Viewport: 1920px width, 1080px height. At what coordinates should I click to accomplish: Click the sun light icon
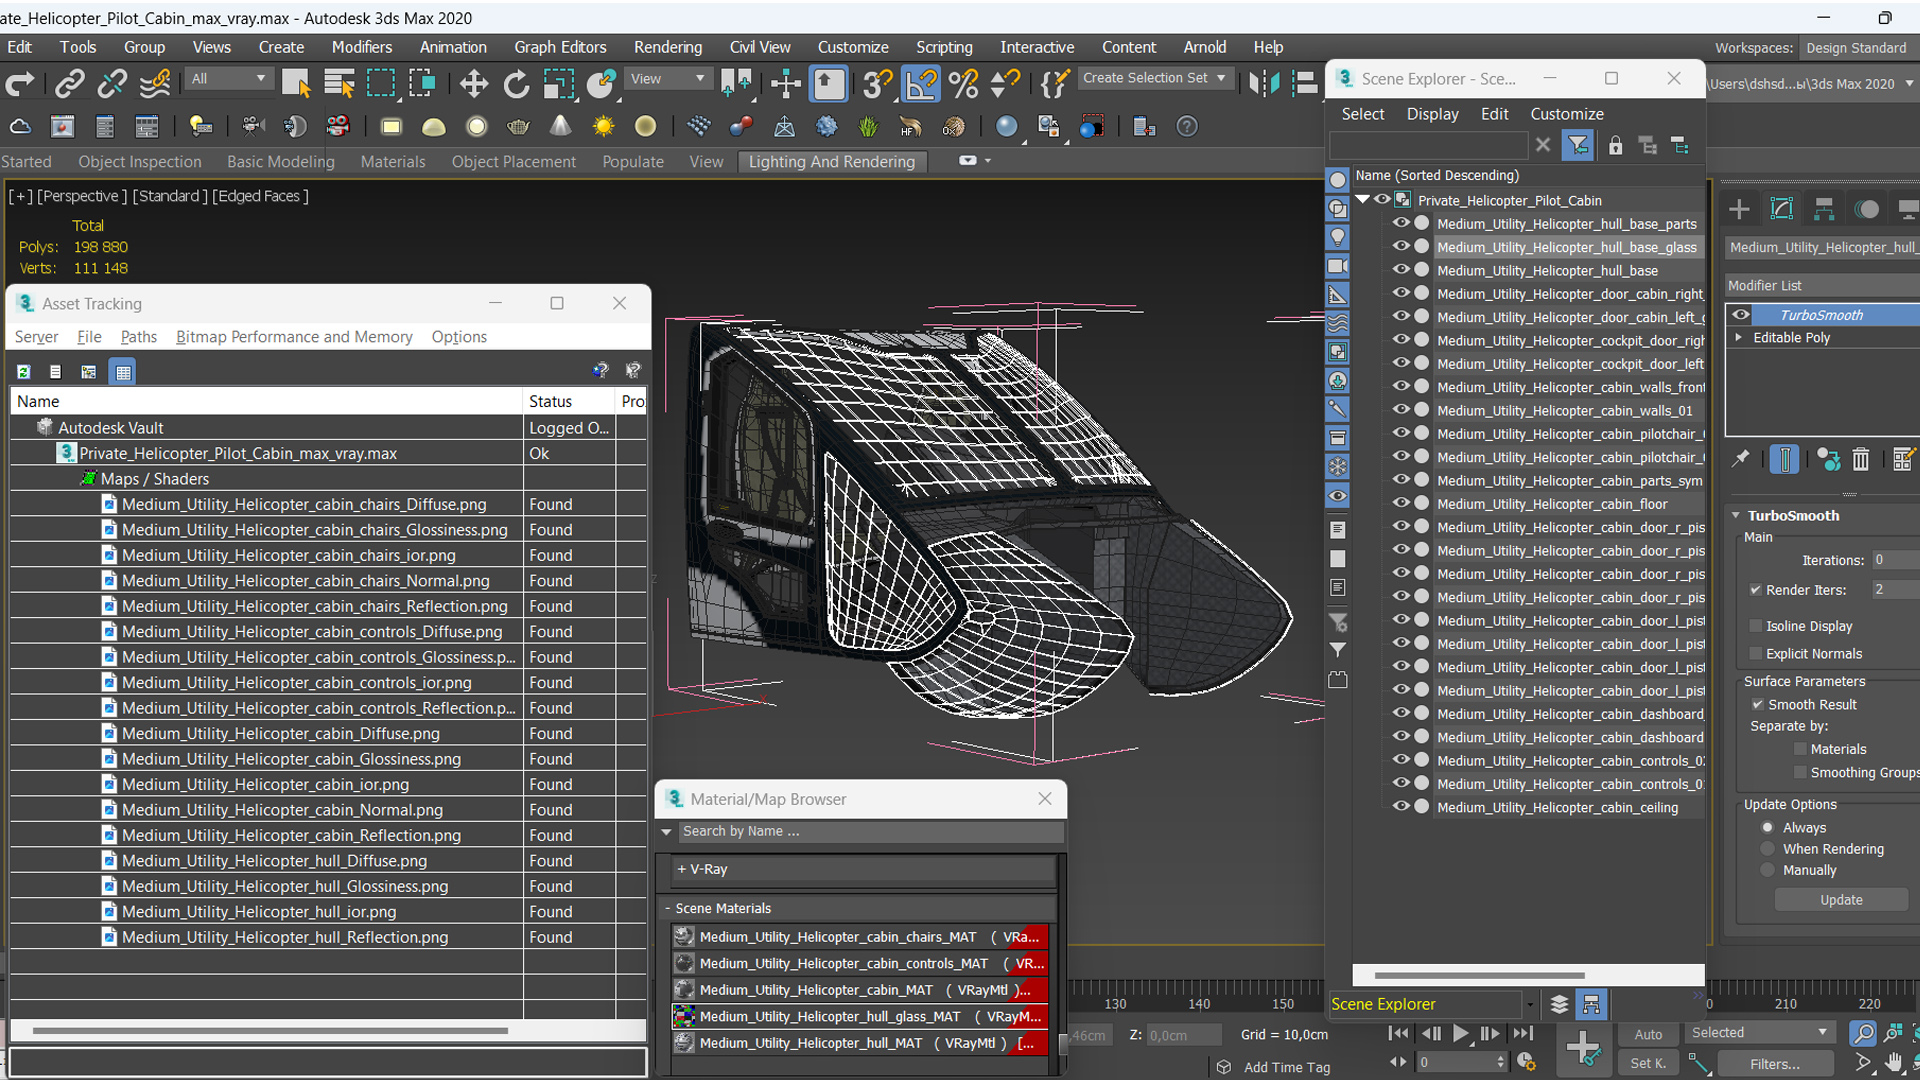[x=603, y=126]
